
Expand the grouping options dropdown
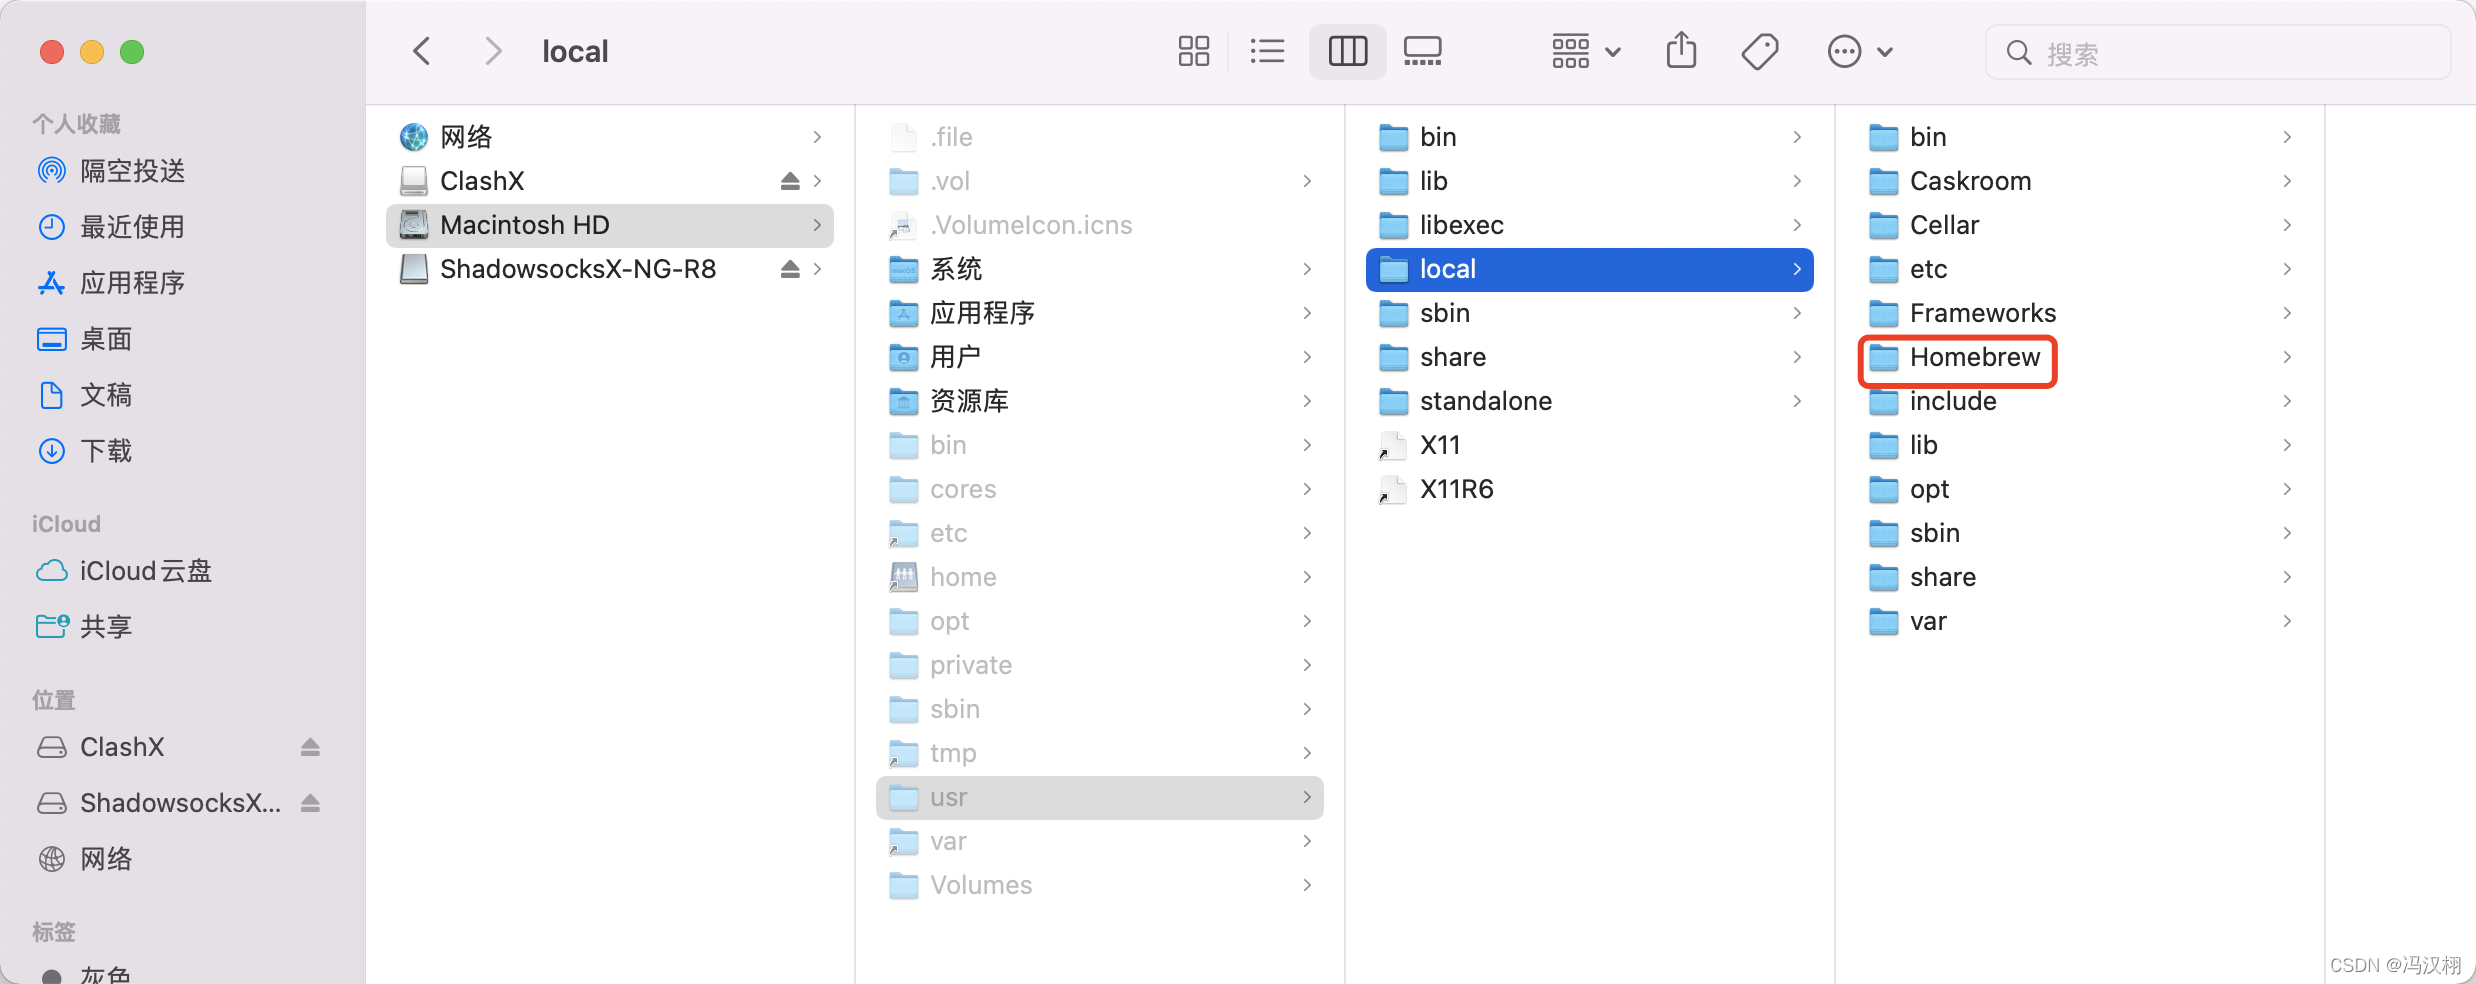pos(1585,51)
